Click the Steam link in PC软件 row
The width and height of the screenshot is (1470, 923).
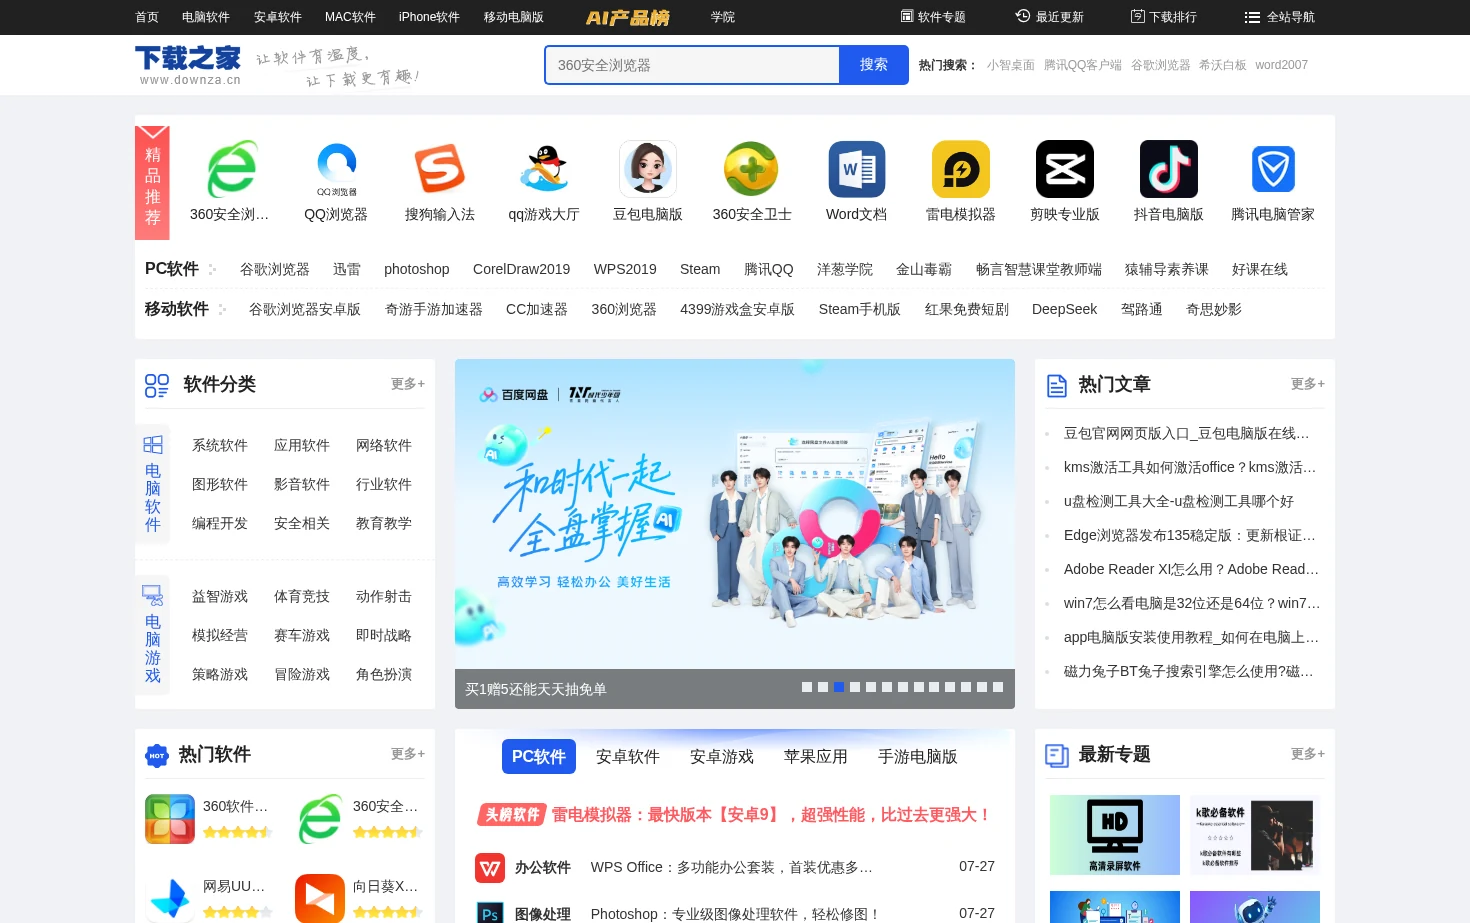pyautogui.click(x=700, y=269)
